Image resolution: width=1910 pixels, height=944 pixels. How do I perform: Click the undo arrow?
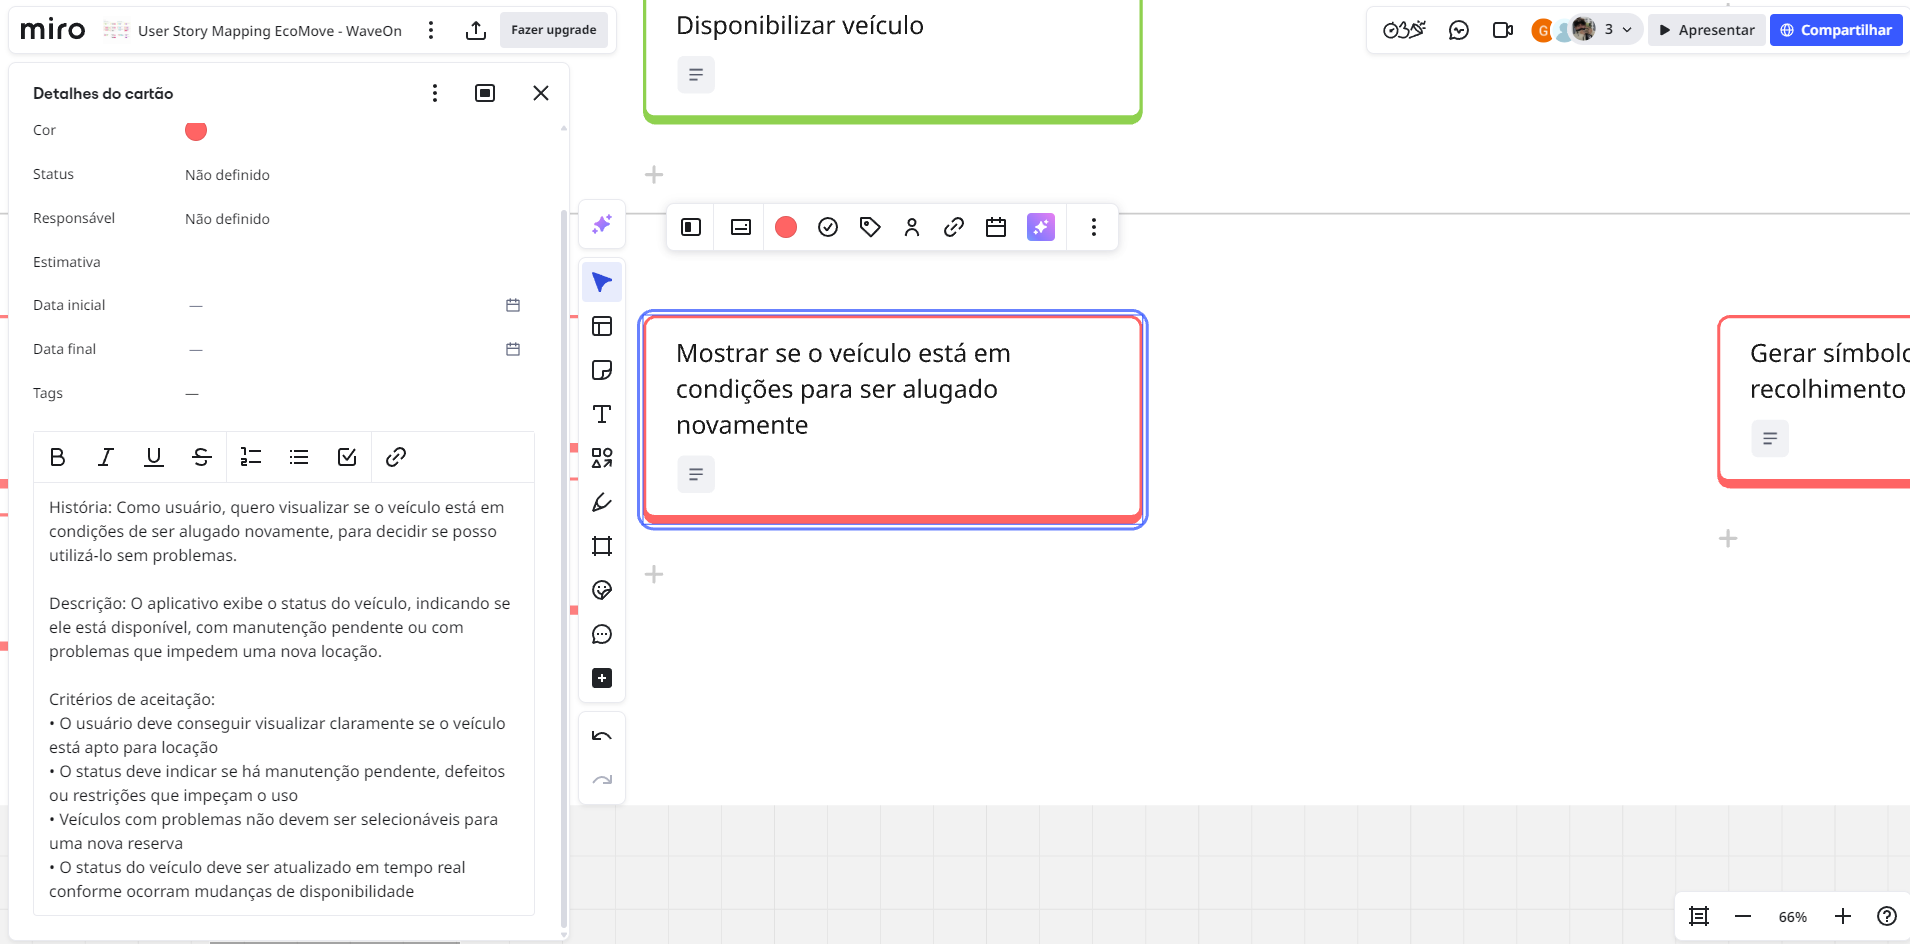pos(602,737)
